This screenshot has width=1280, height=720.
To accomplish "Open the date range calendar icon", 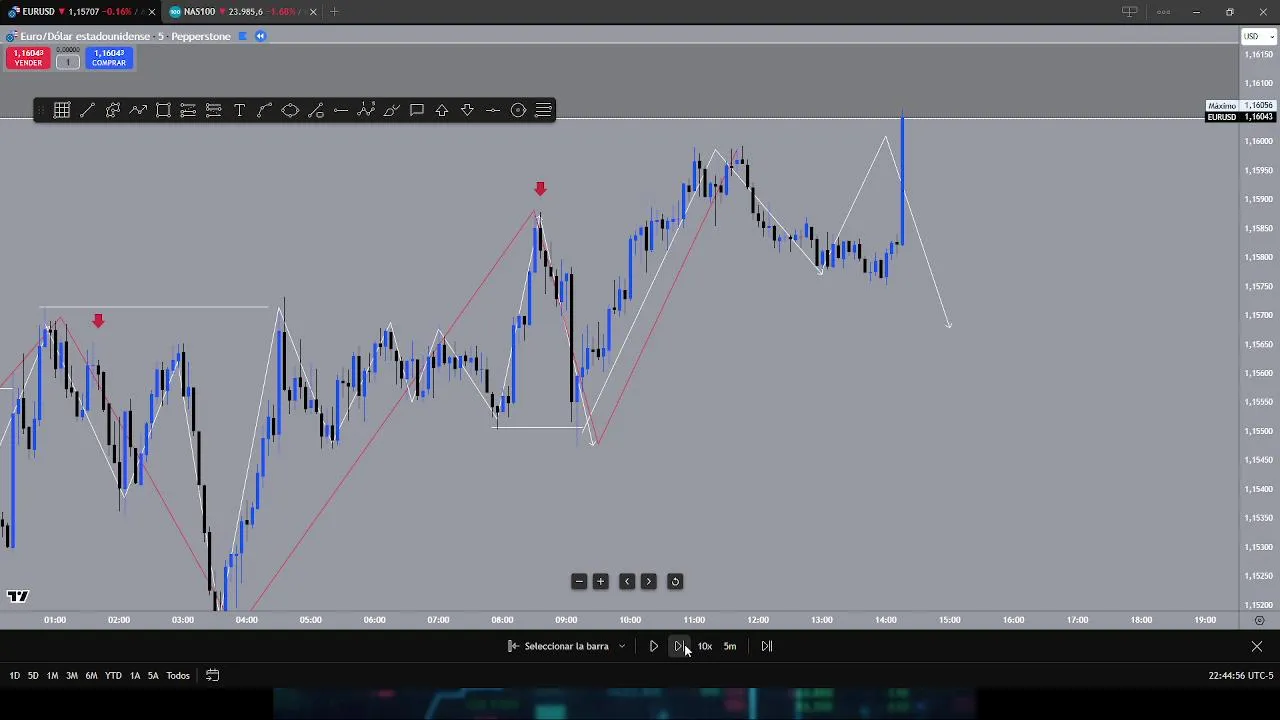I will (x=212, y=675).
